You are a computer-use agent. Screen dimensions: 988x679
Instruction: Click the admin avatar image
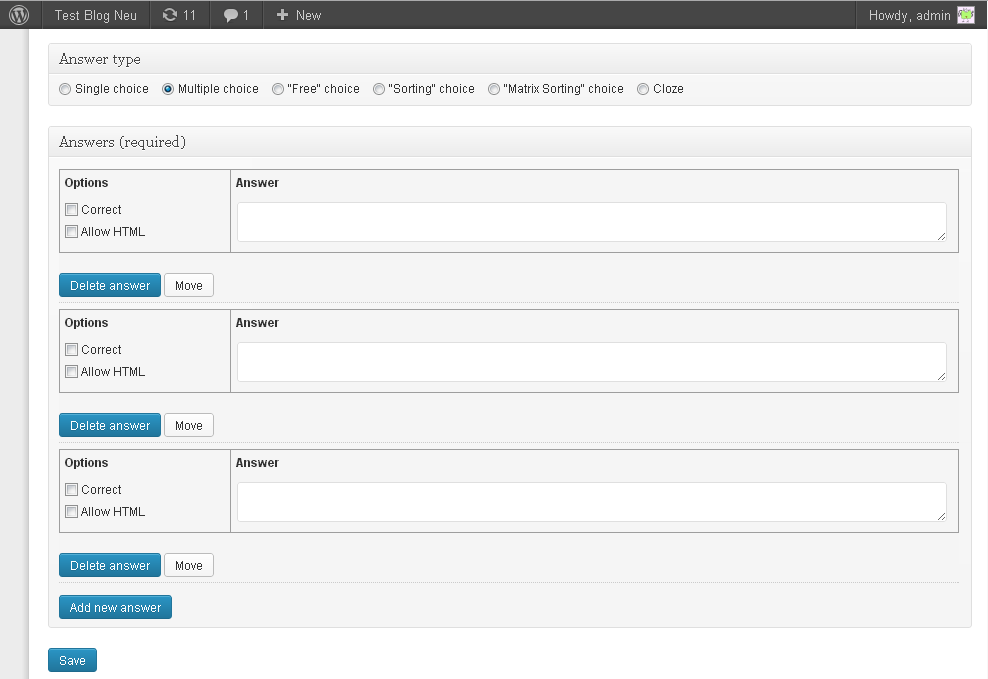click(965, 15)
